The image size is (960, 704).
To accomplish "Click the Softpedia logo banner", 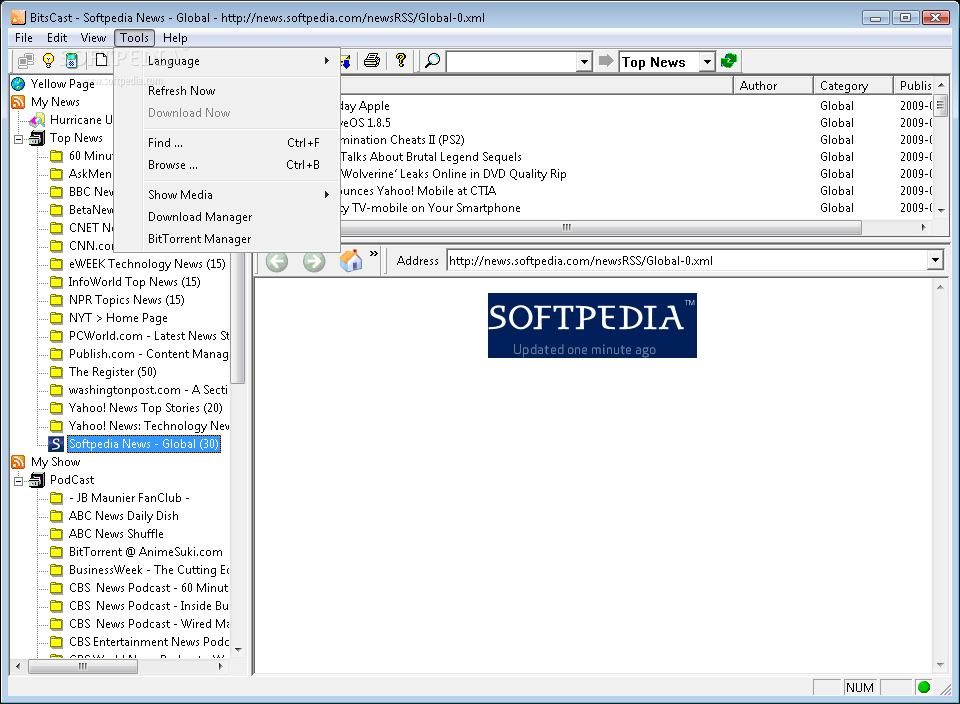I will [x=592, y=325].
